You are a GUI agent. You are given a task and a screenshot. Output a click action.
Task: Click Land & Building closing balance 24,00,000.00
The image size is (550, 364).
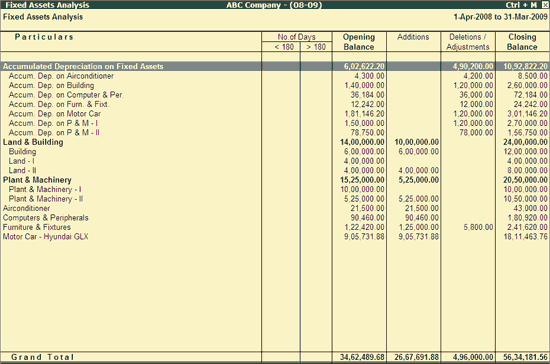pos(525,142)
